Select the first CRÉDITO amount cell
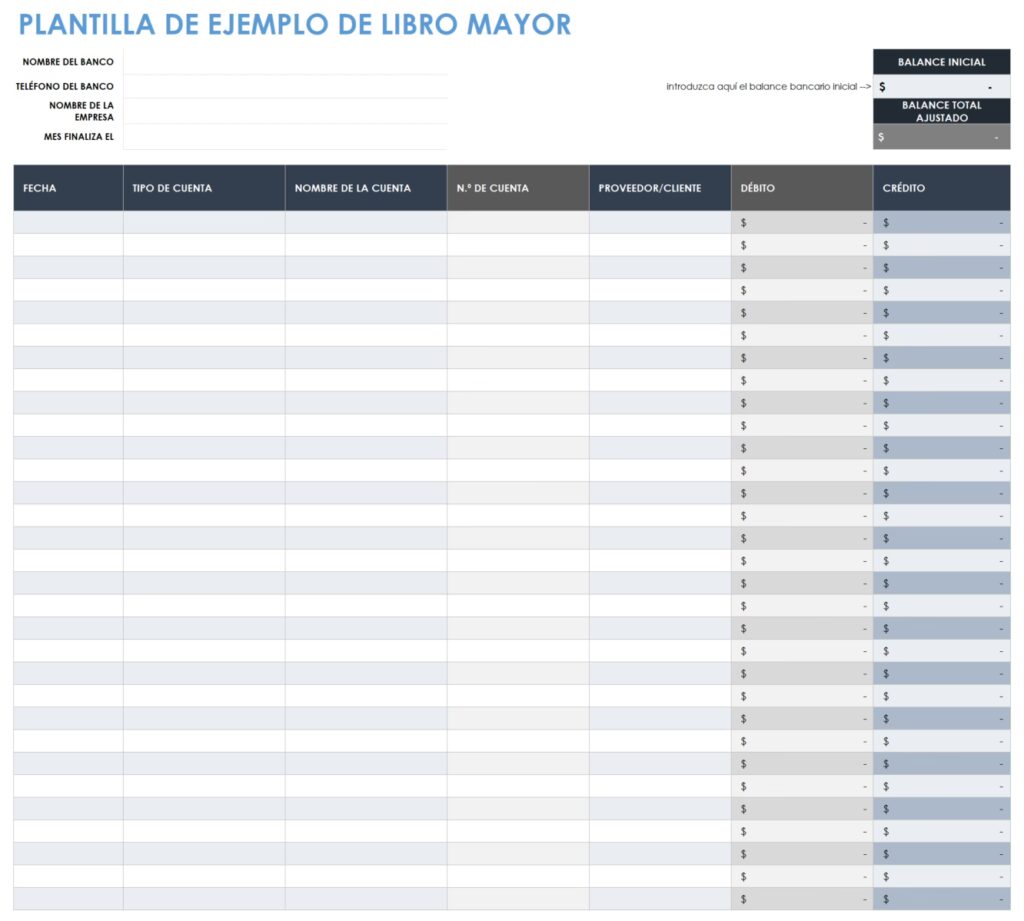Image resolution: width=1024 pixels, height=921 pixels. (941, 222)
